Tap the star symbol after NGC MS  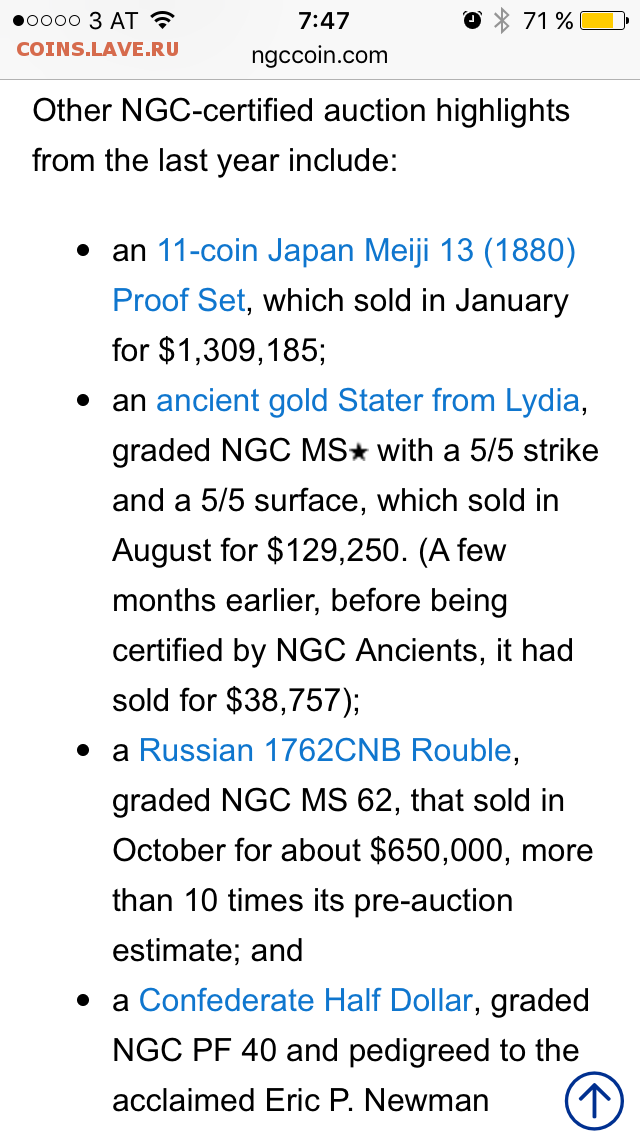point(359,453)
